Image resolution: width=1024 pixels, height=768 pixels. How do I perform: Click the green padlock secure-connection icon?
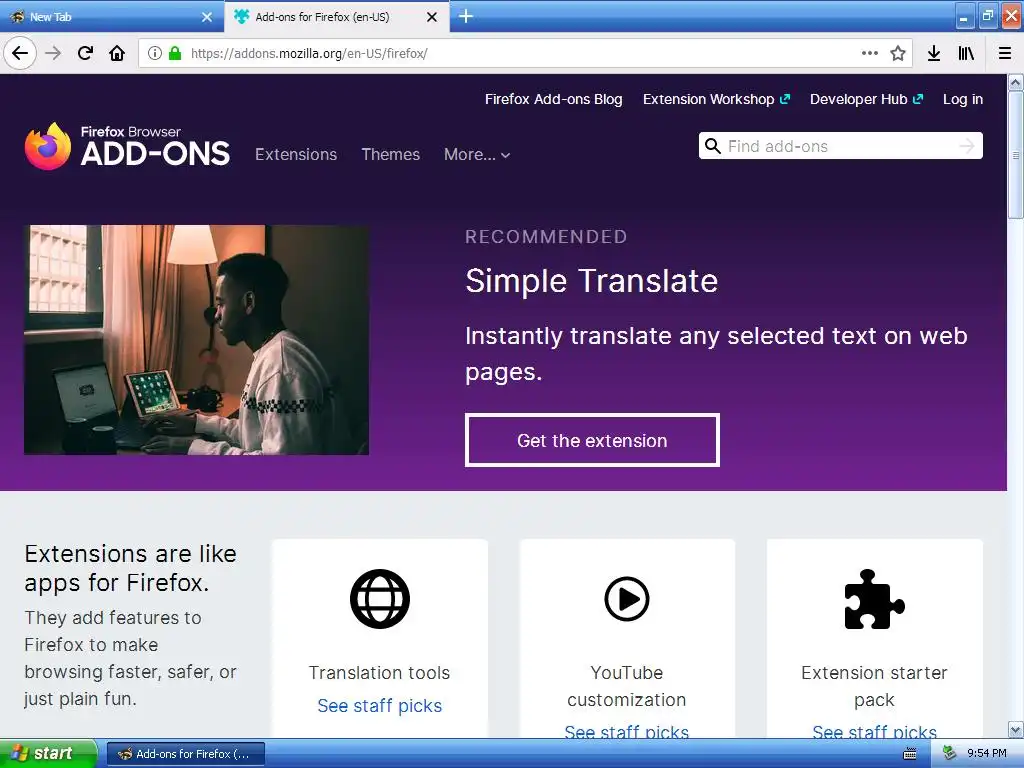click(174, 53)
